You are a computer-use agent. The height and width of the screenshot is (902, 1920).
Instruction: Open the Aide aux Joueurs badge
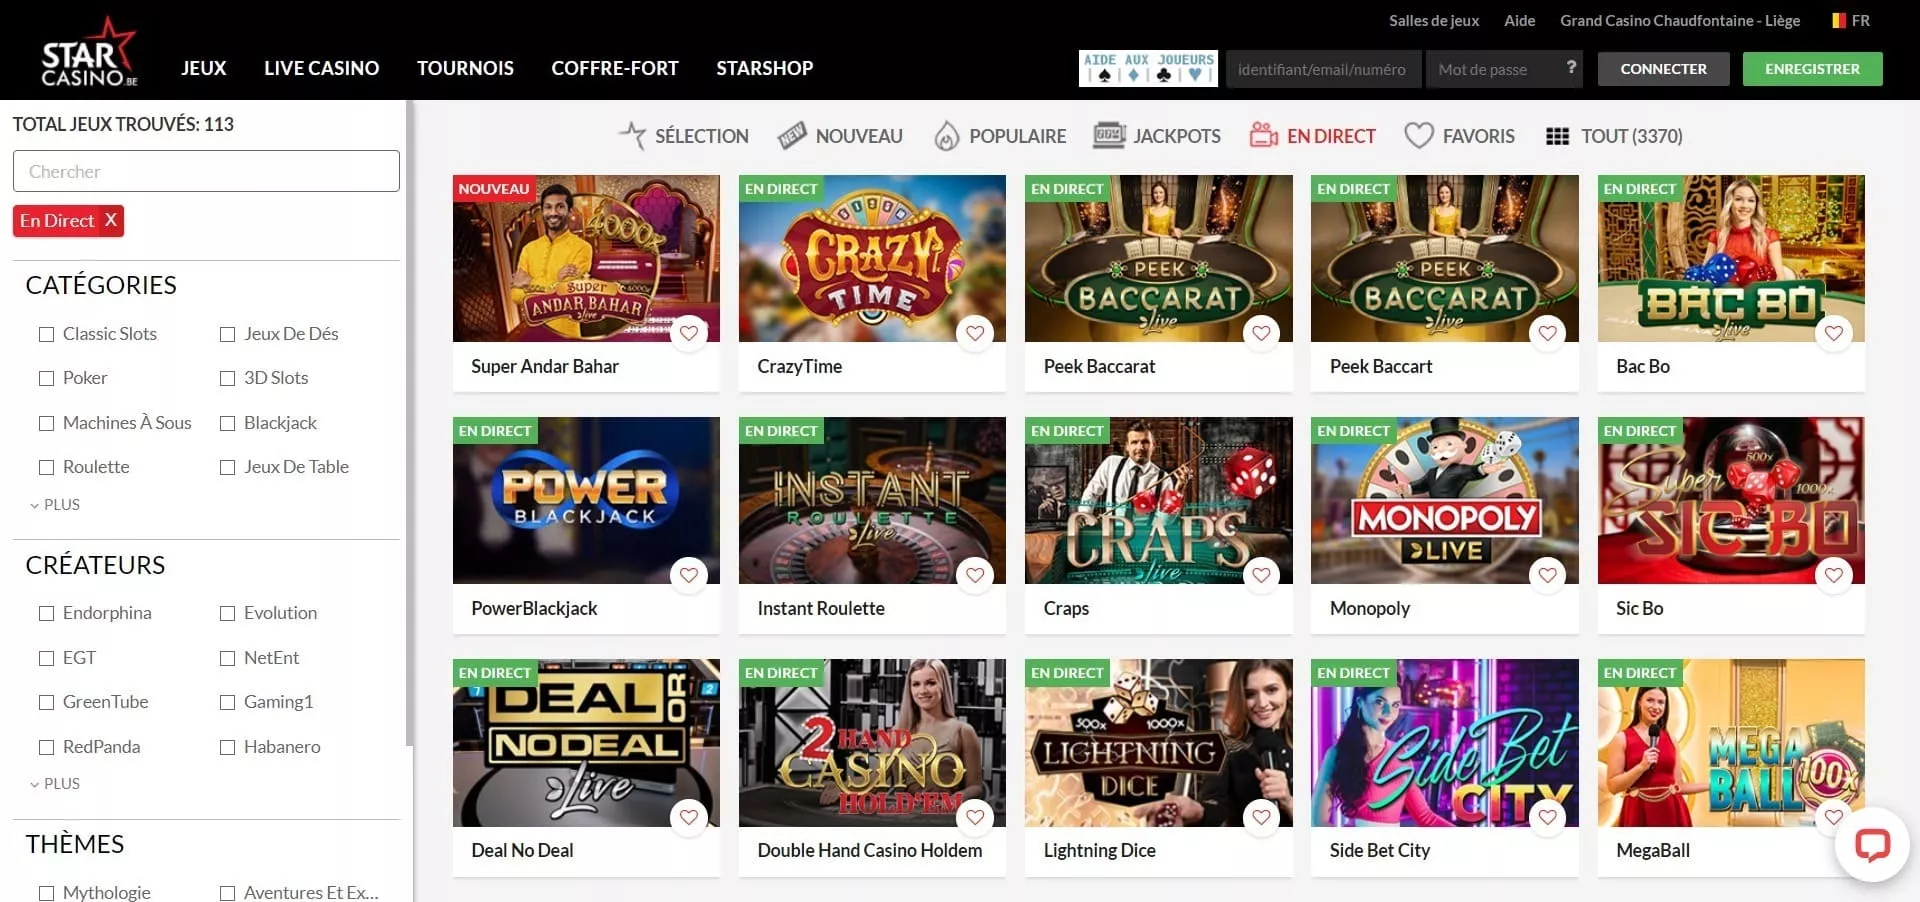click(1148, 68)
